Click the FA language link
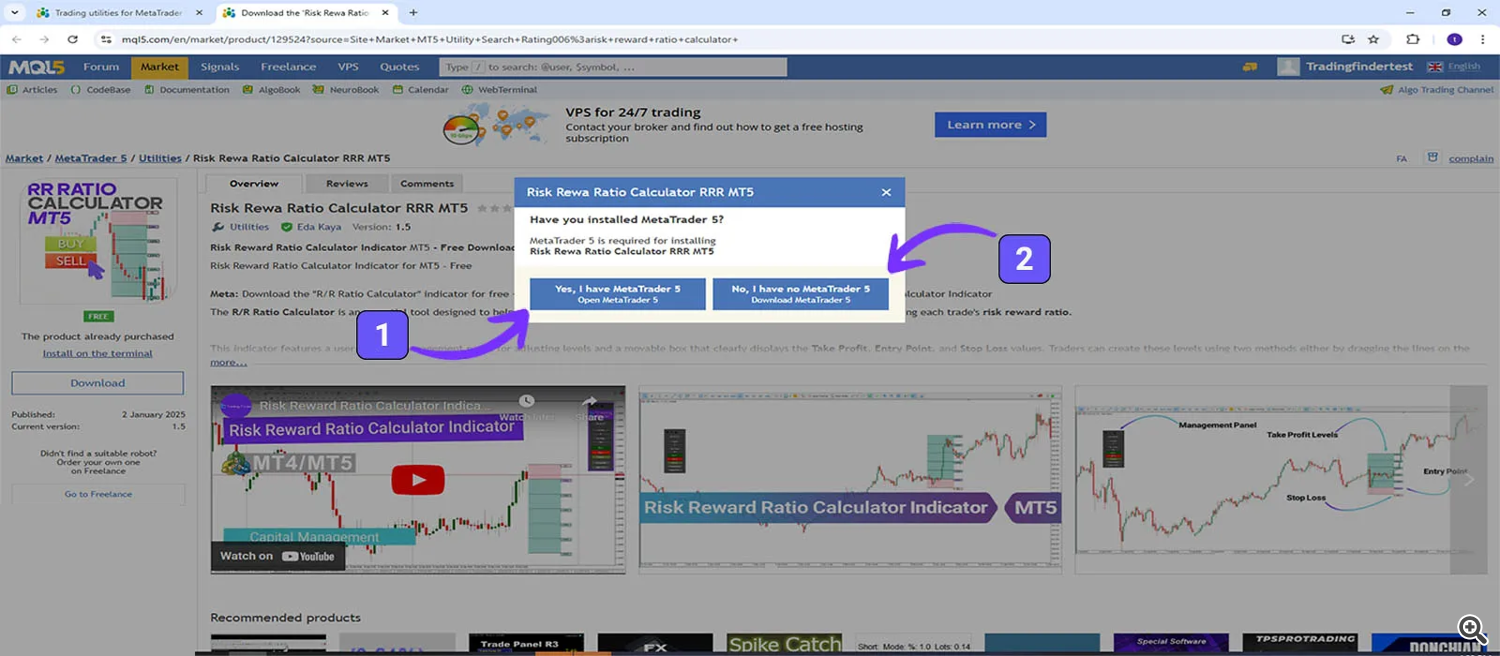 coord(1402,159)
